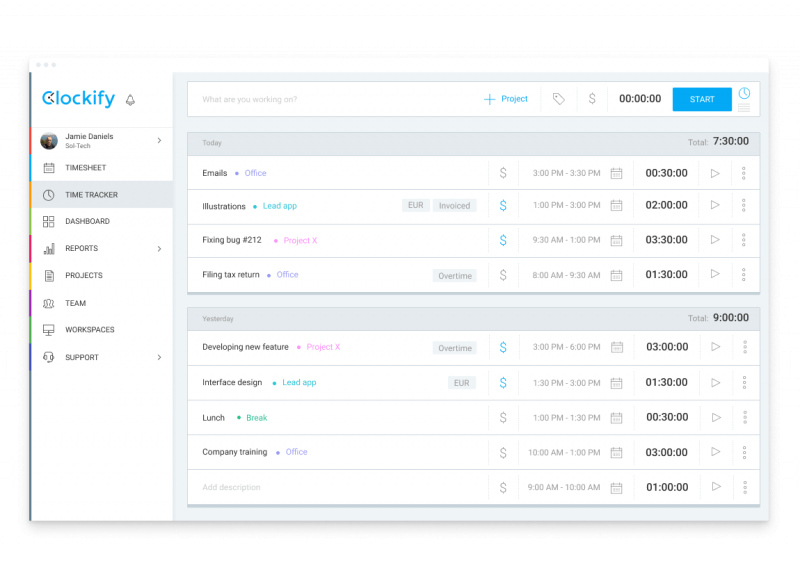Click the blue START button
The width and height of the screenshot is (800, 577).
[702, 99]
